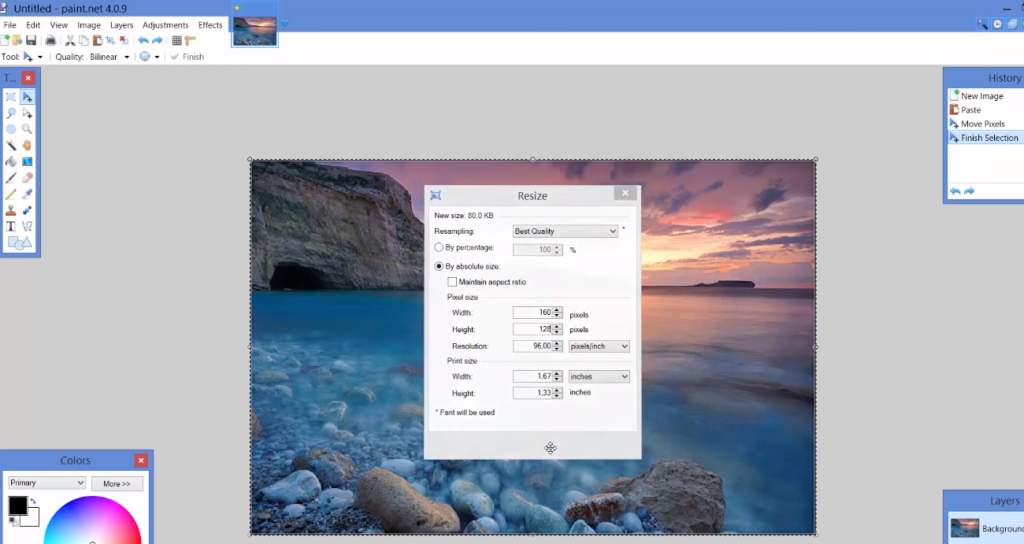The width and height of the screenshot is (1024, 544).
Task: Activate the Clone Stamp tool
Action: pyautogui.click(x=11, y=210)
